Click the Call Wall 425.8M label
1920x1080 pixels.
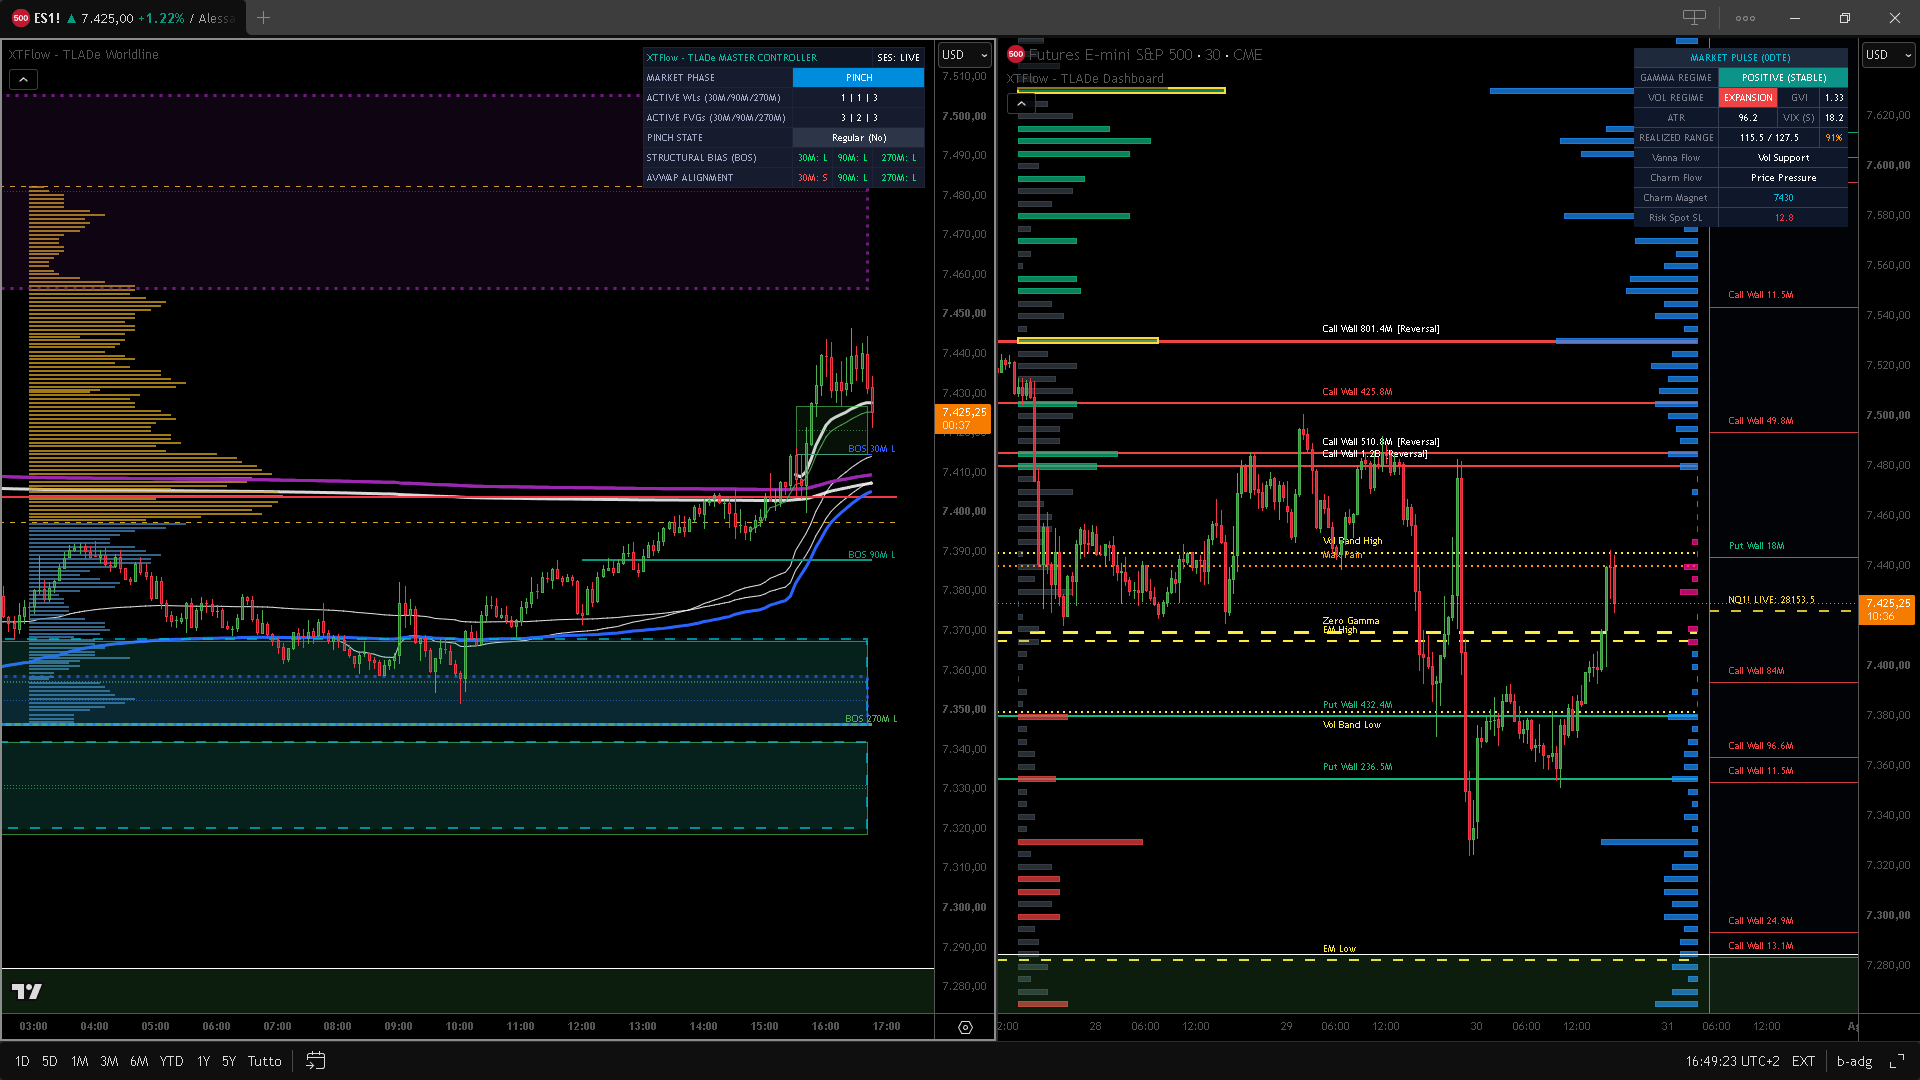pos(1357,392)
